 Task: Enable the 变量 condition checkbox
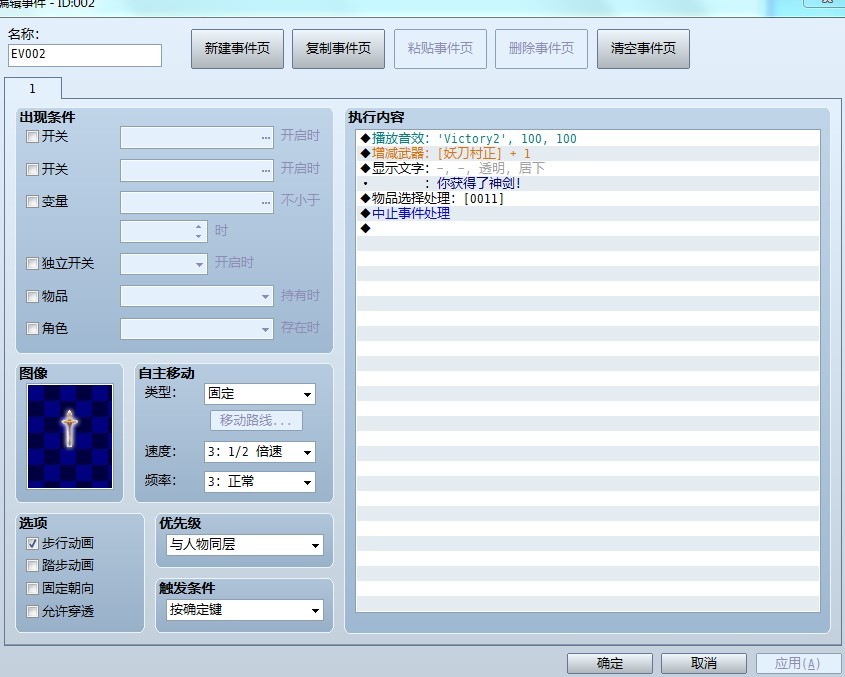32,202
